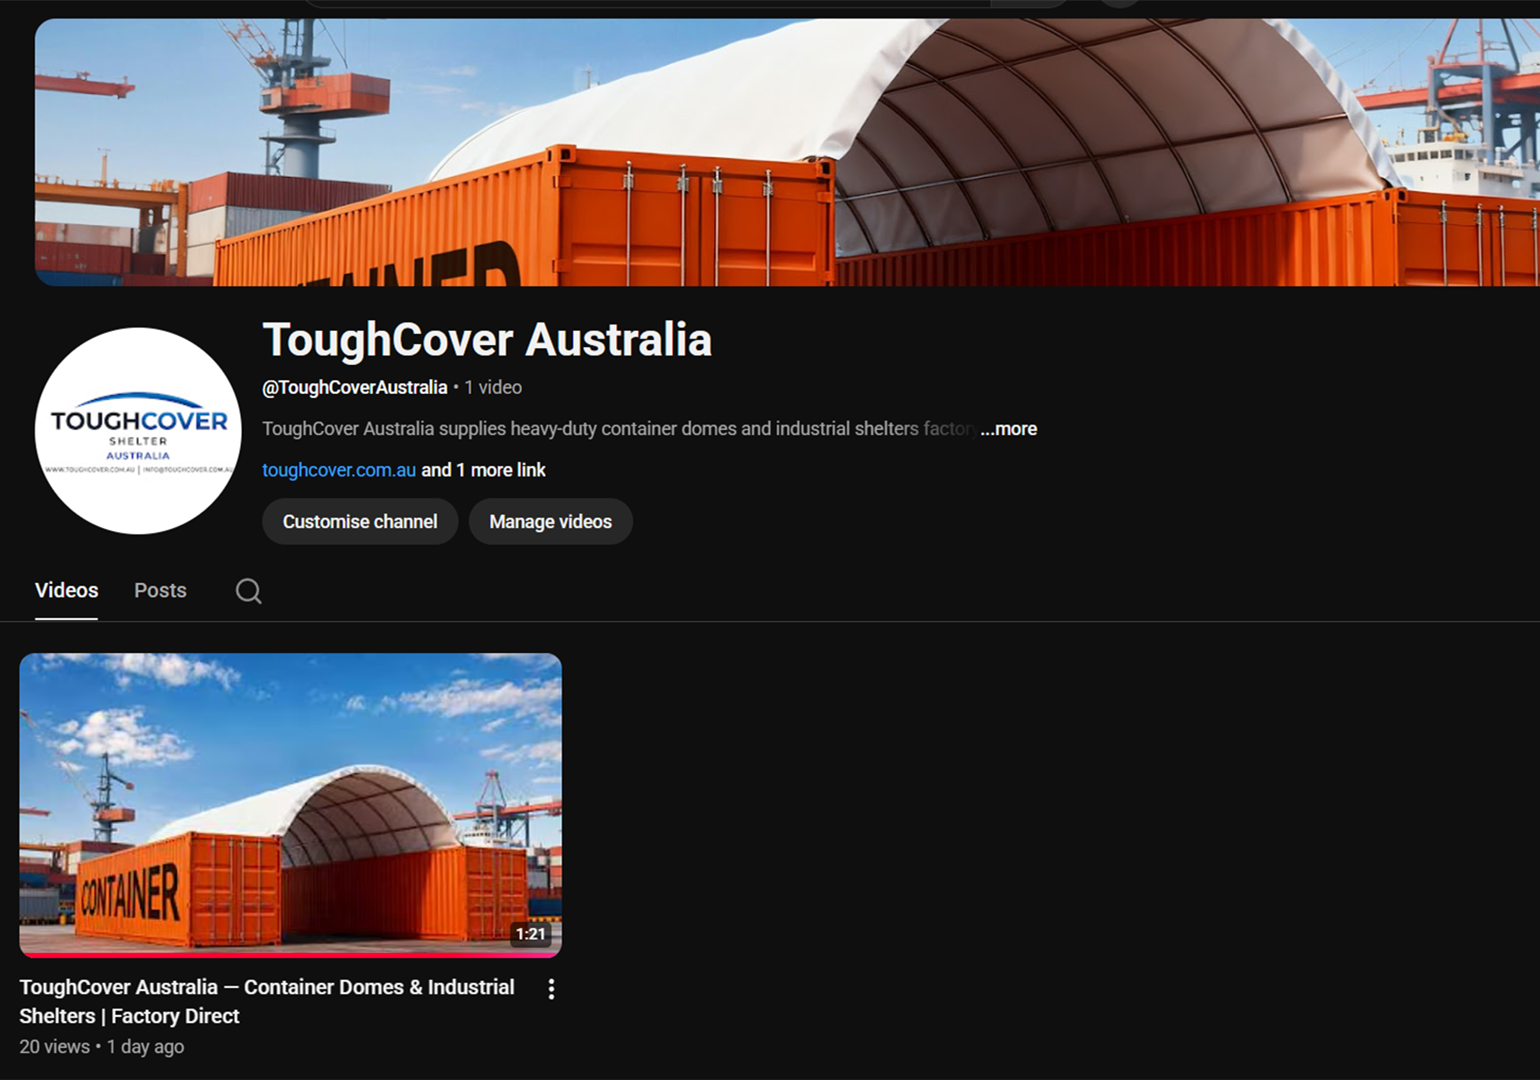The image size is (1540, 1080).
Task: Switch to the Posts tab
Action: [160, 590]
